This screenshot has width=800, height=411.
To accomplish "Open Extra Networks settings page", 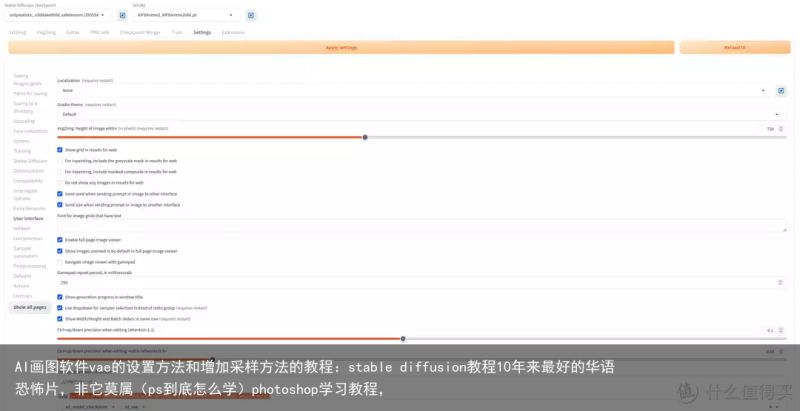I will point(29,209).
